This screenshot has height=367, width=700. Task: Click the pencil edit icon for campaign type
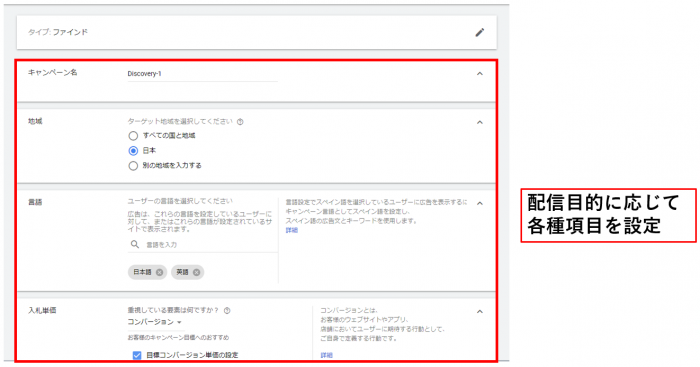(479, 32)
